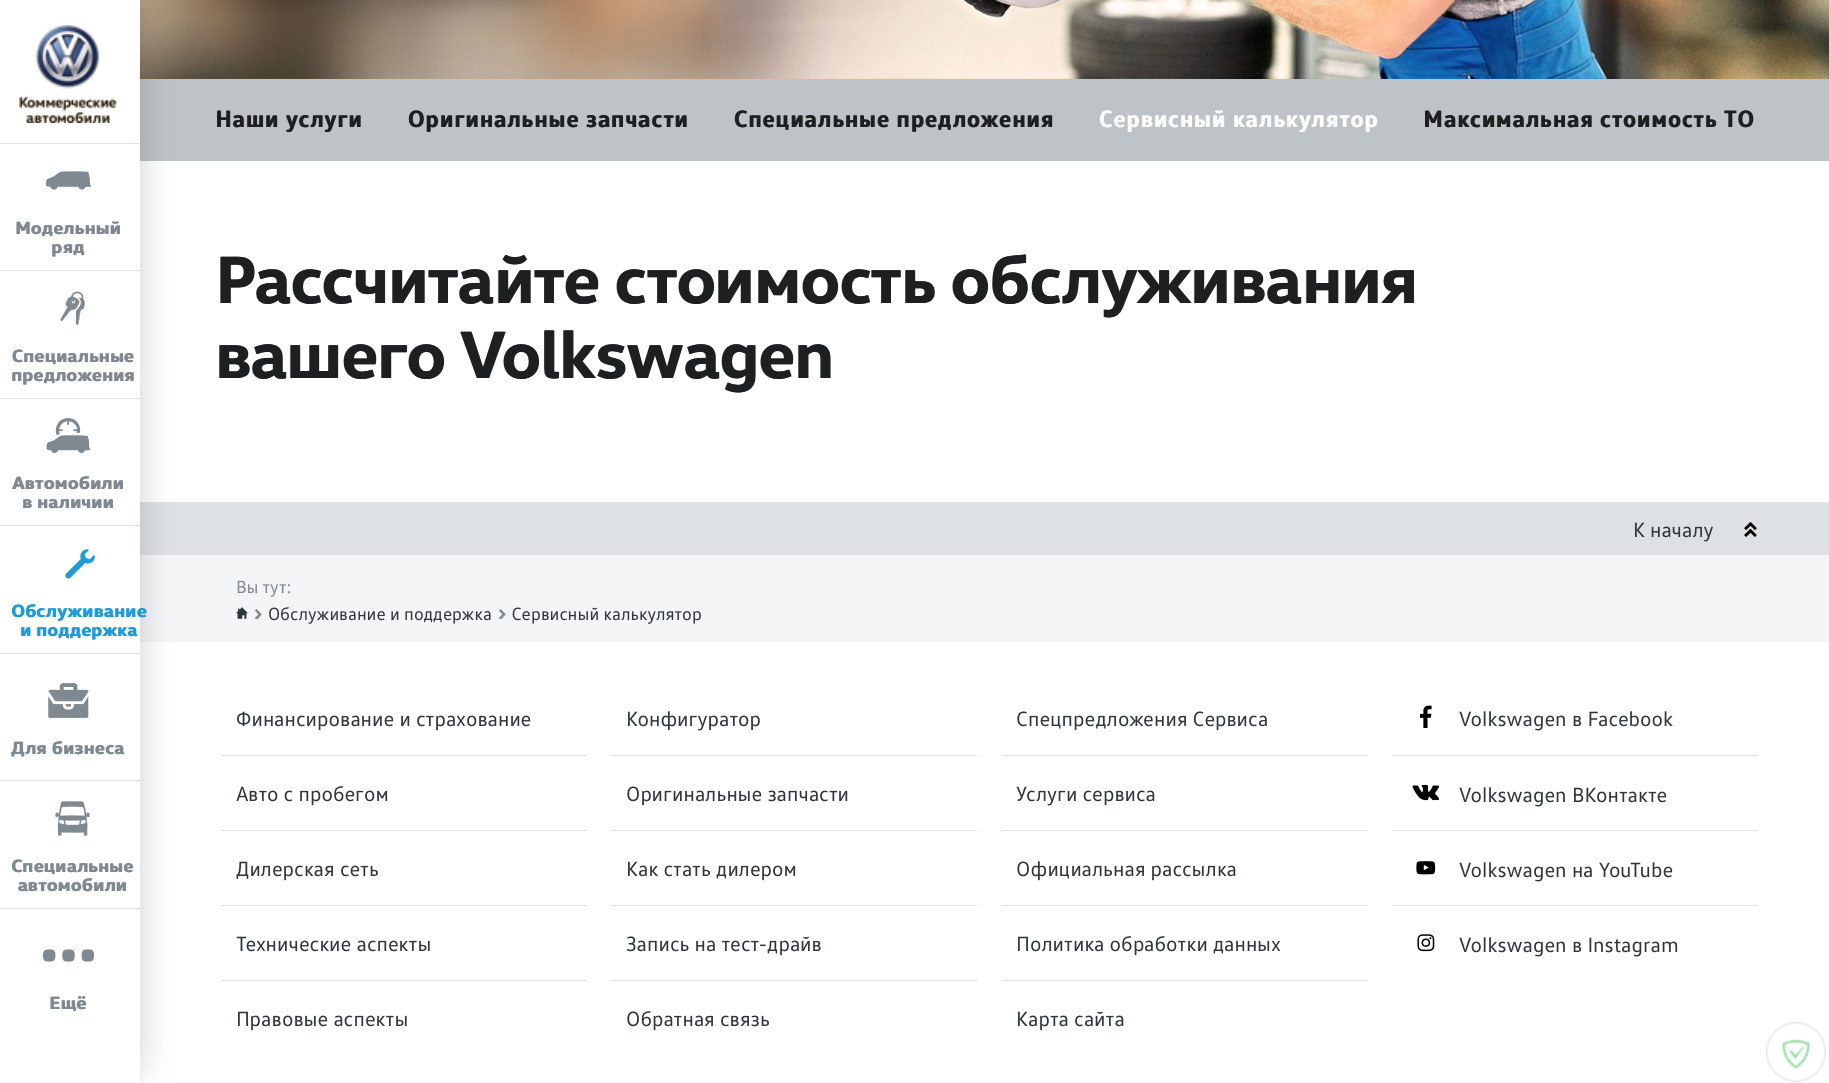Click the home icon in breadcrumbs
The image size is (1829, 1083).
coord(242,613)
